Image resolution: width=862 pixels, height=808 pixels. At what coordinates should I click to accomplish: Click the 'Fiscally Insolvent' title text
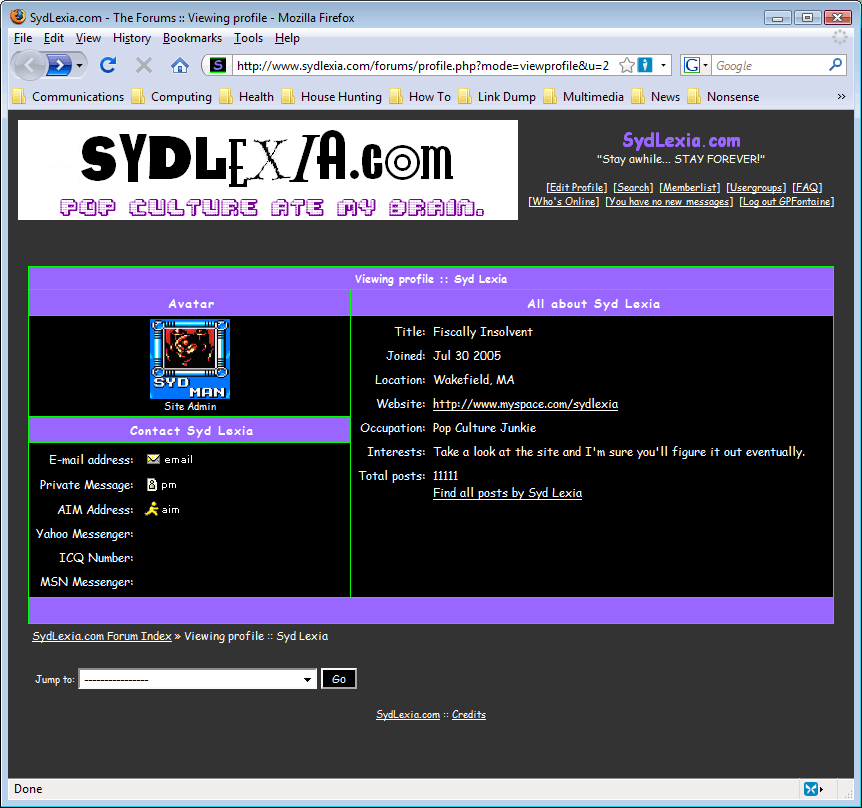point(483,332)
